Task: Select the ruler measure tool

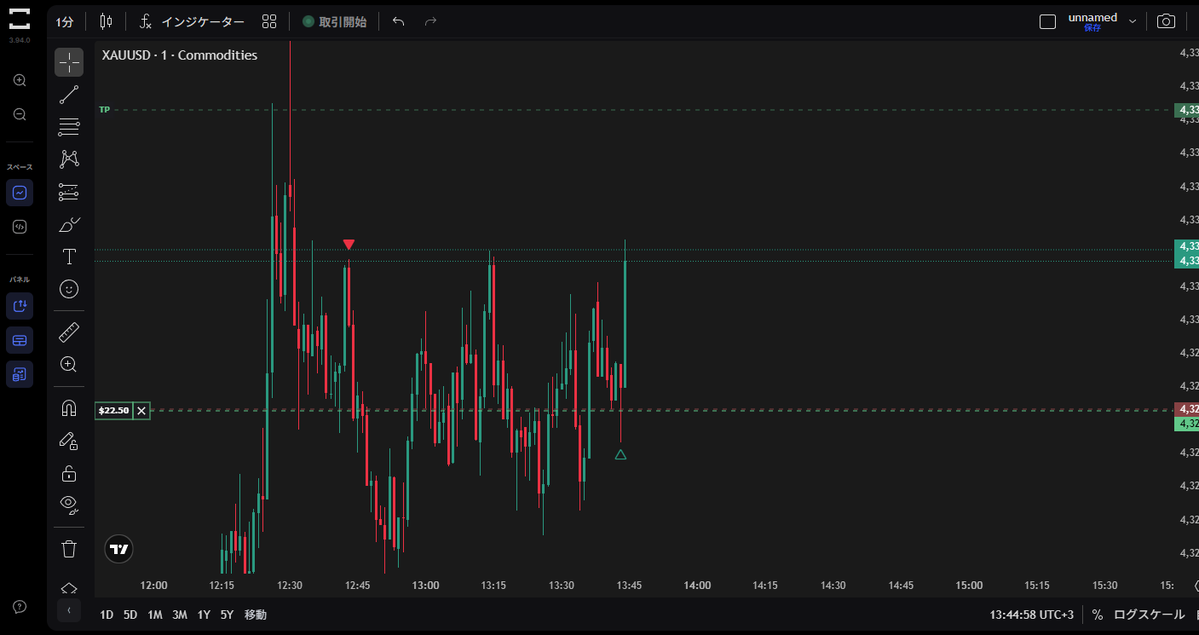Action: point(69,332)
